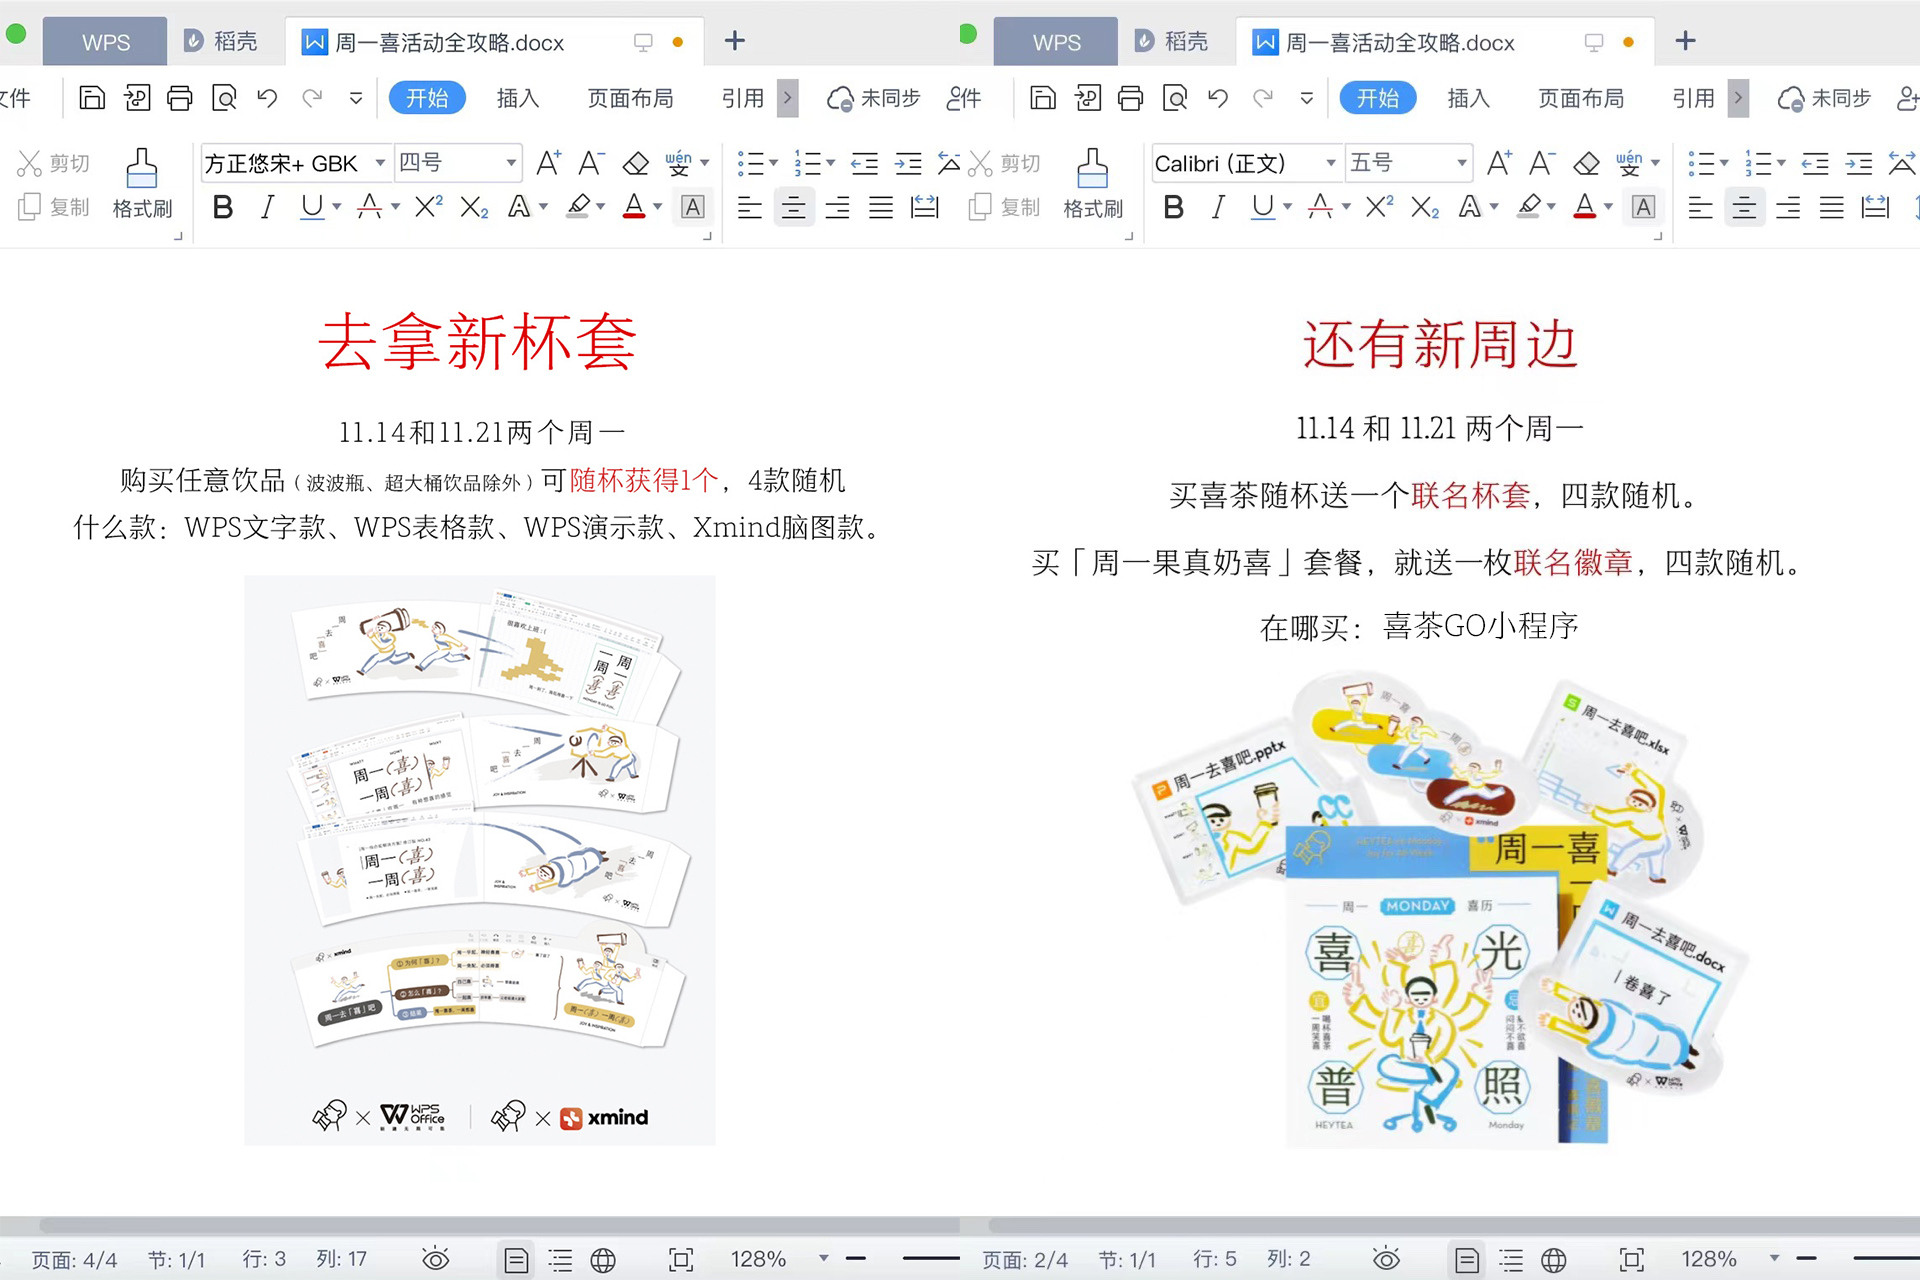Click cup sleeve image in left document
The height and width of the screenshot is (1280, 1920).
(x=480, y=860)
